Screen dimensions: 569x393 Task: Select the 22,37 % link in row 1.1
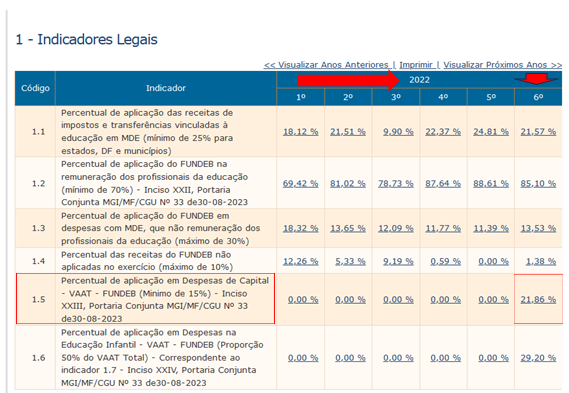(x=443, y=132)
